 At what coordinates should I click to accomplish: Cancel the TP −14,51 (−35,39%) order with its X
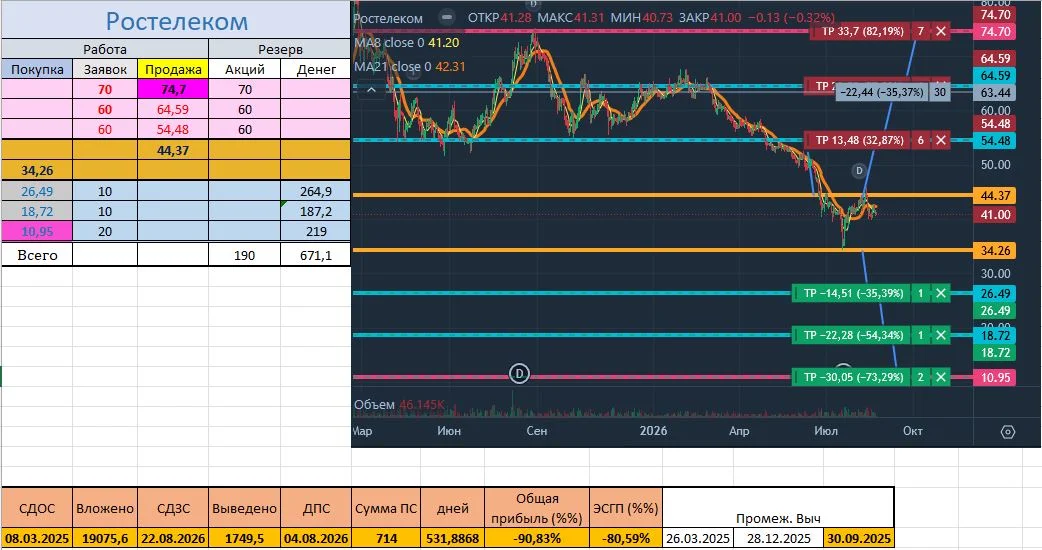pos(941,293)
